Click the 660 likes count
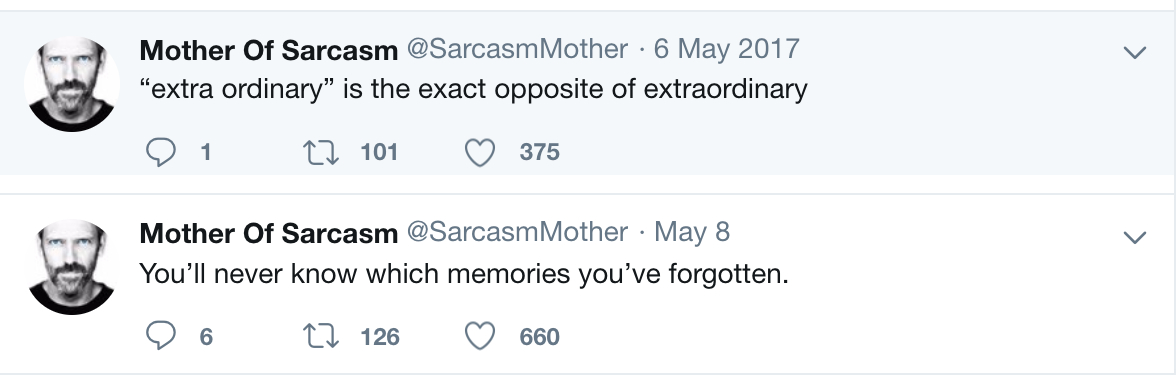 540,337
